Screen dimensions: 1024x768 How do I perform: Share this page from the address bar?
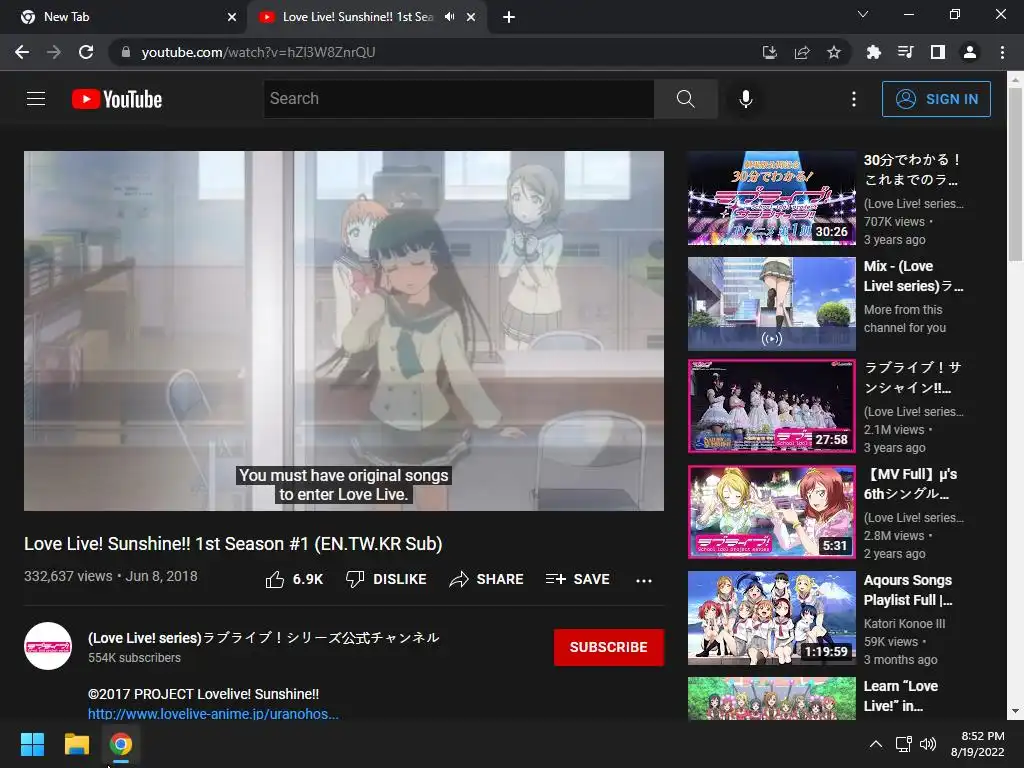pos(802,52)
